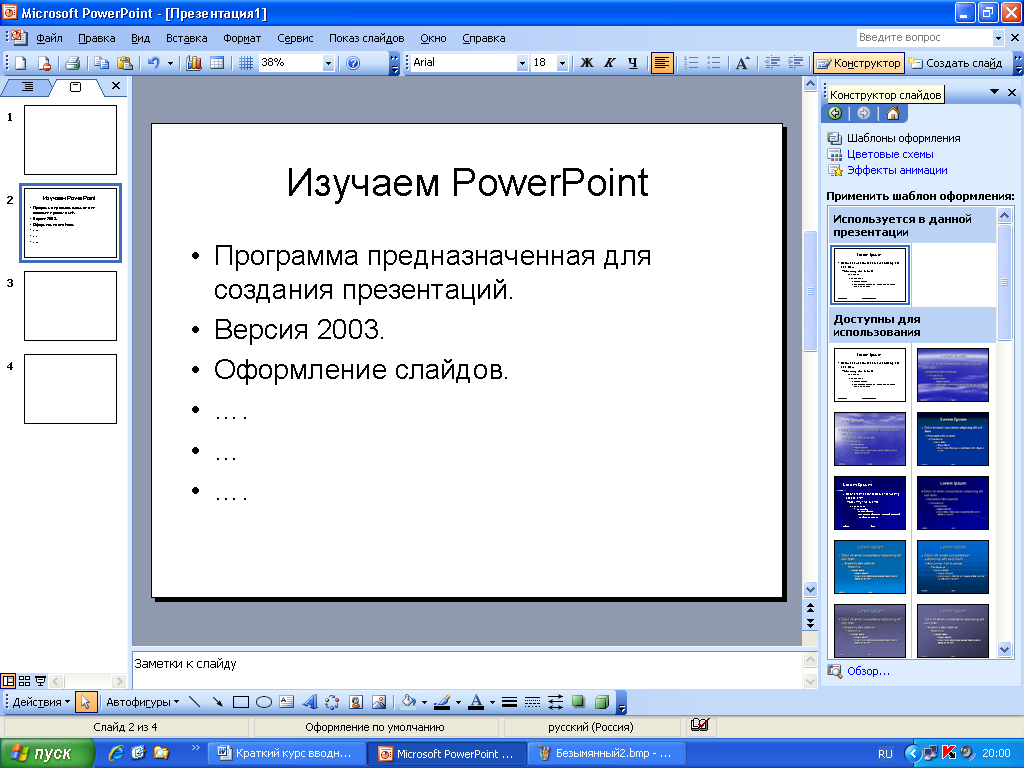
Task: Toggle show/hide grid button
Action: pos(246,63)
